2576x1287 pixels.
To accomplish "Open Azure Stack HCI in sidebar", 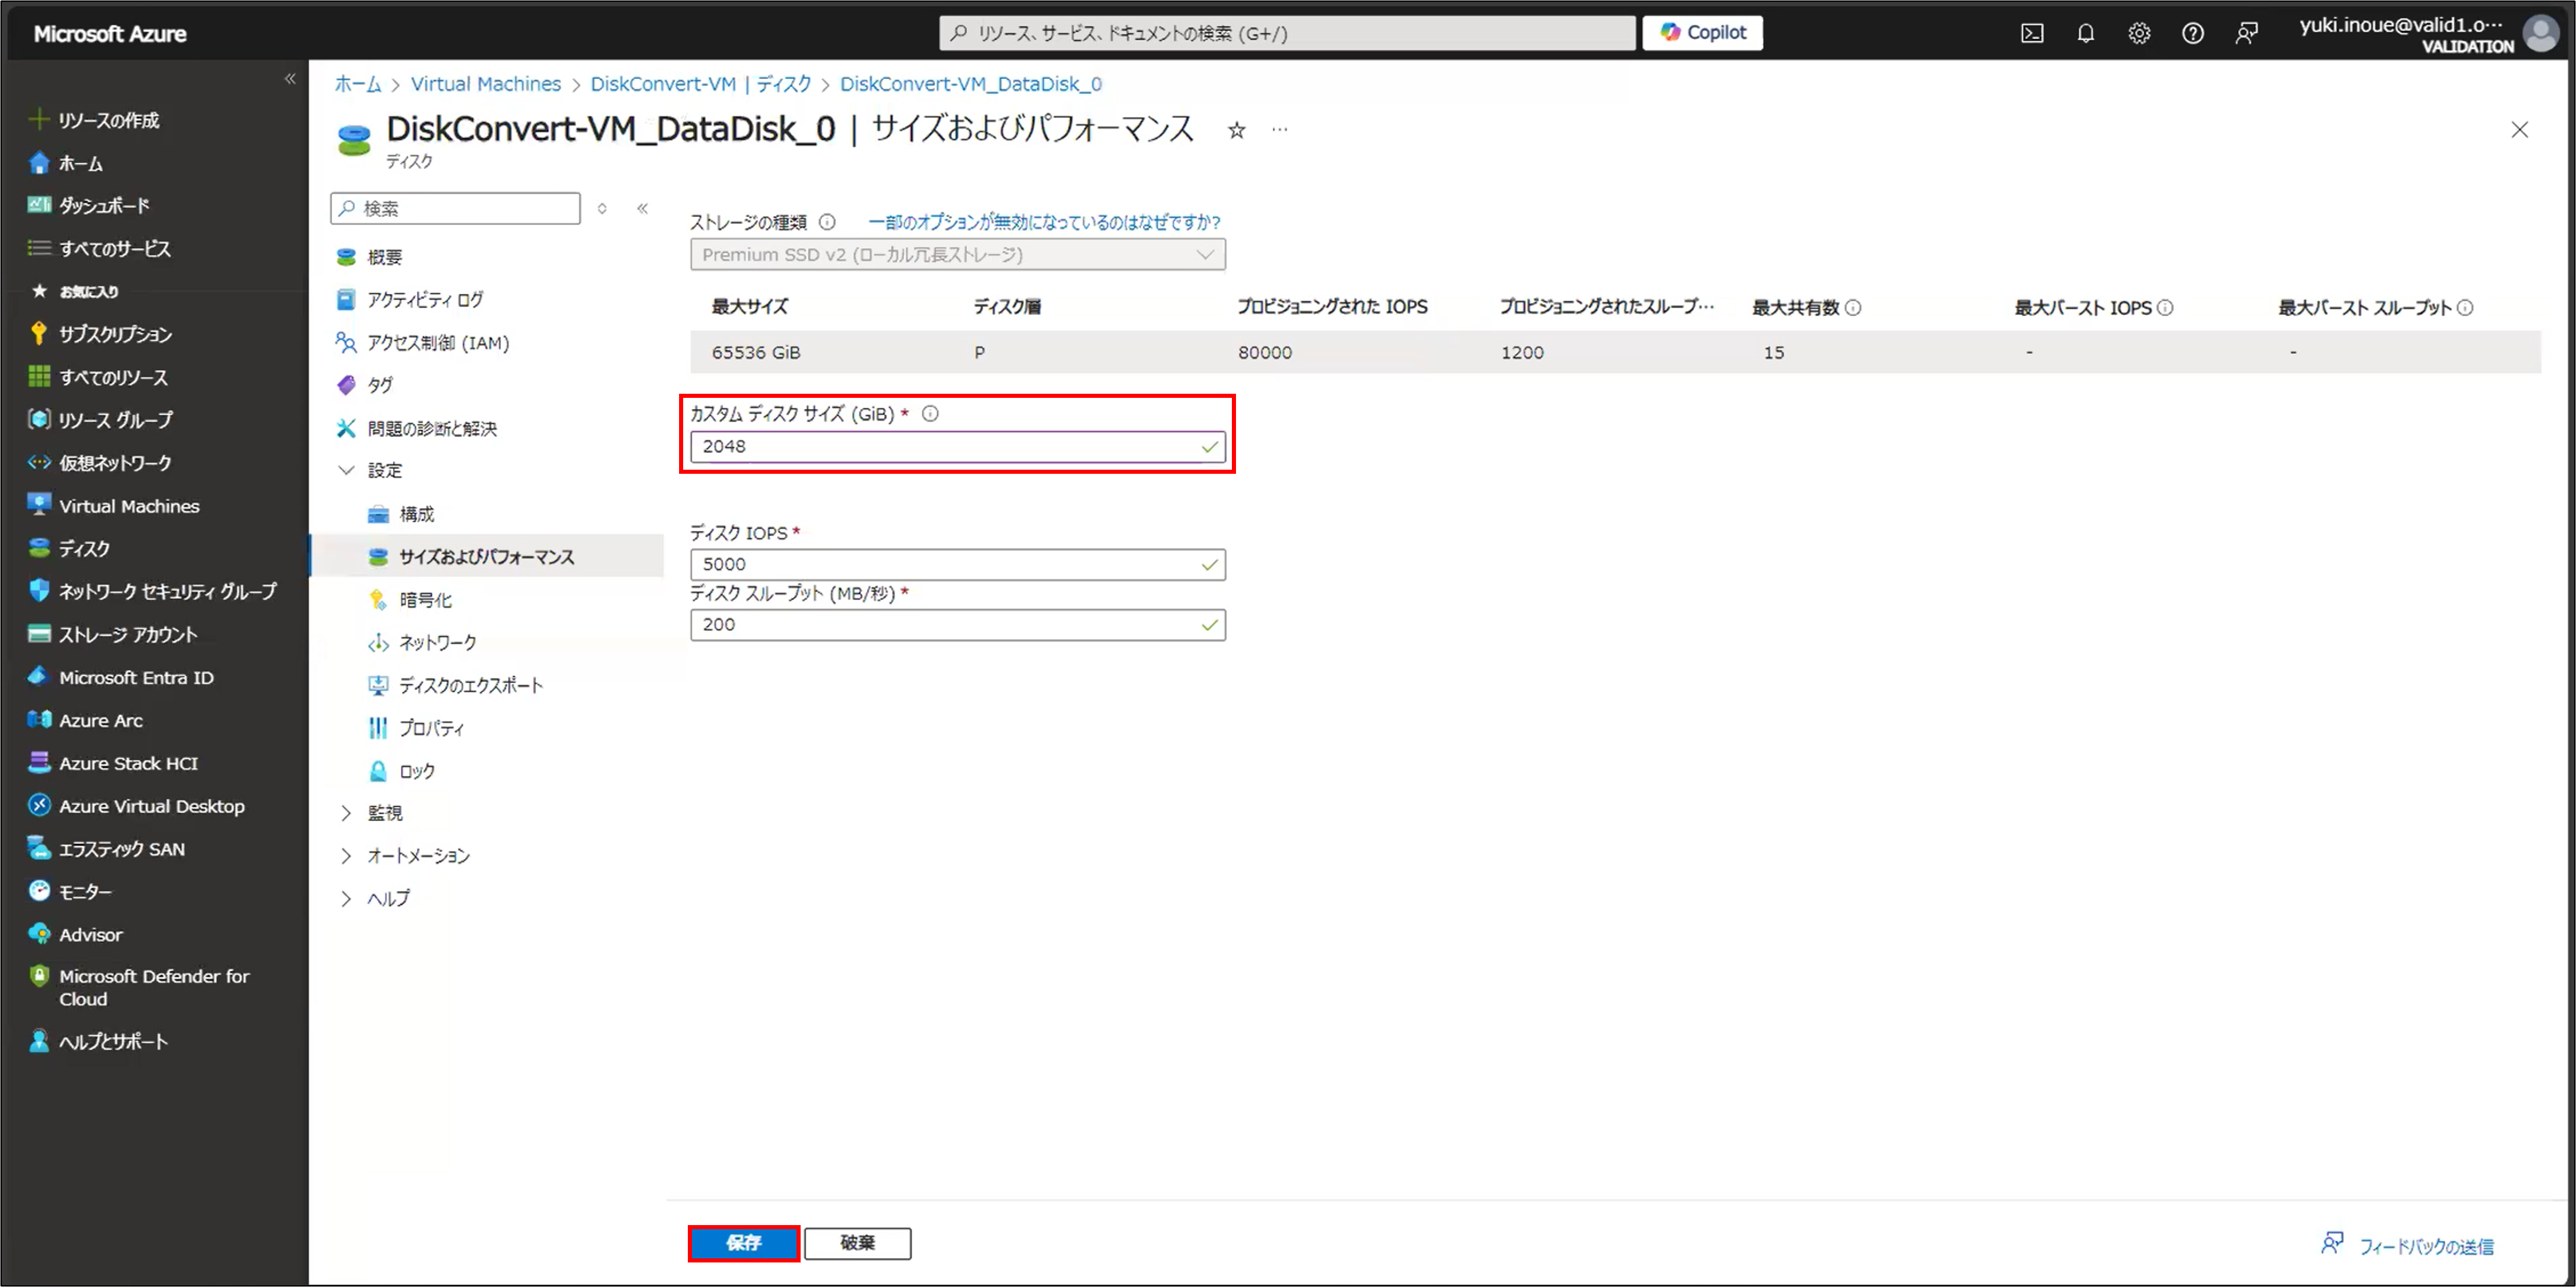I will pos(113,763).
